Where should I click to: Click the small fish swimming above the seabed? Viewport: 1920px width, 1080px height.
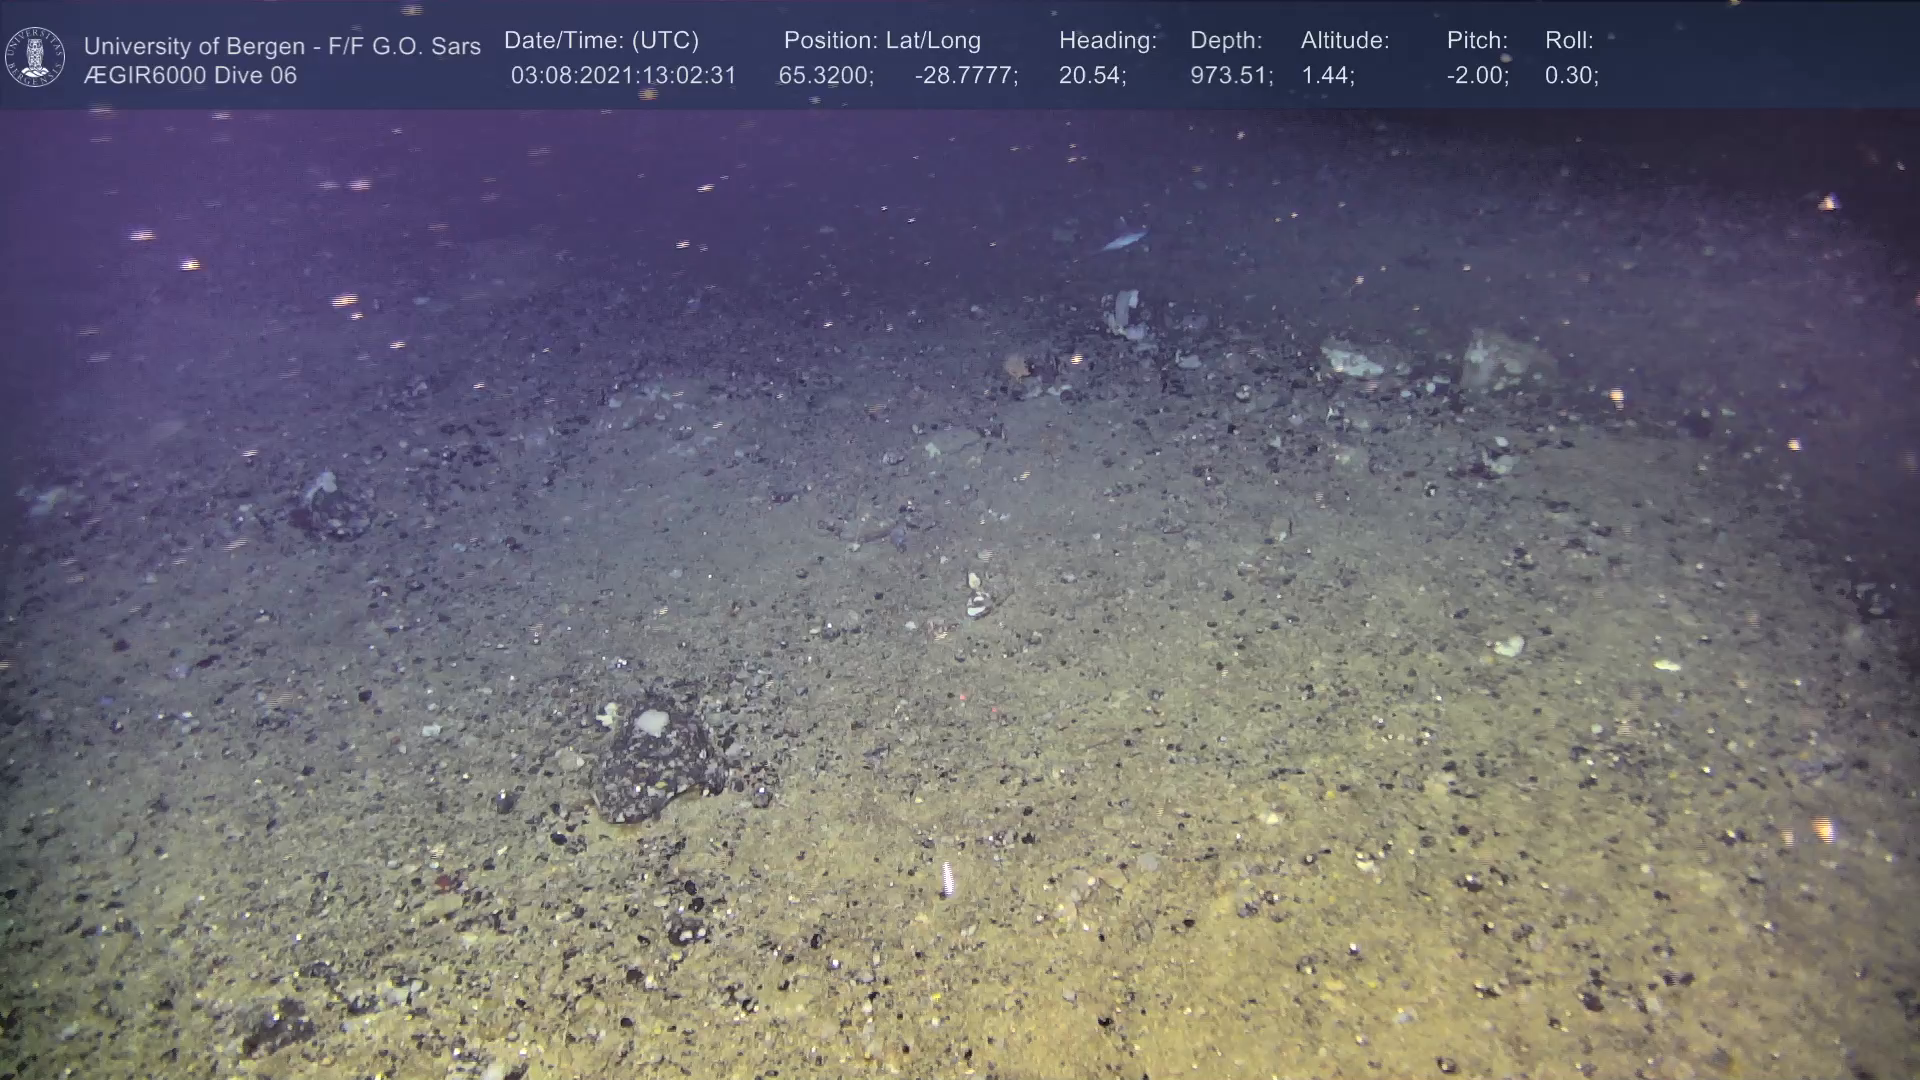click(x=1123, y=241)
